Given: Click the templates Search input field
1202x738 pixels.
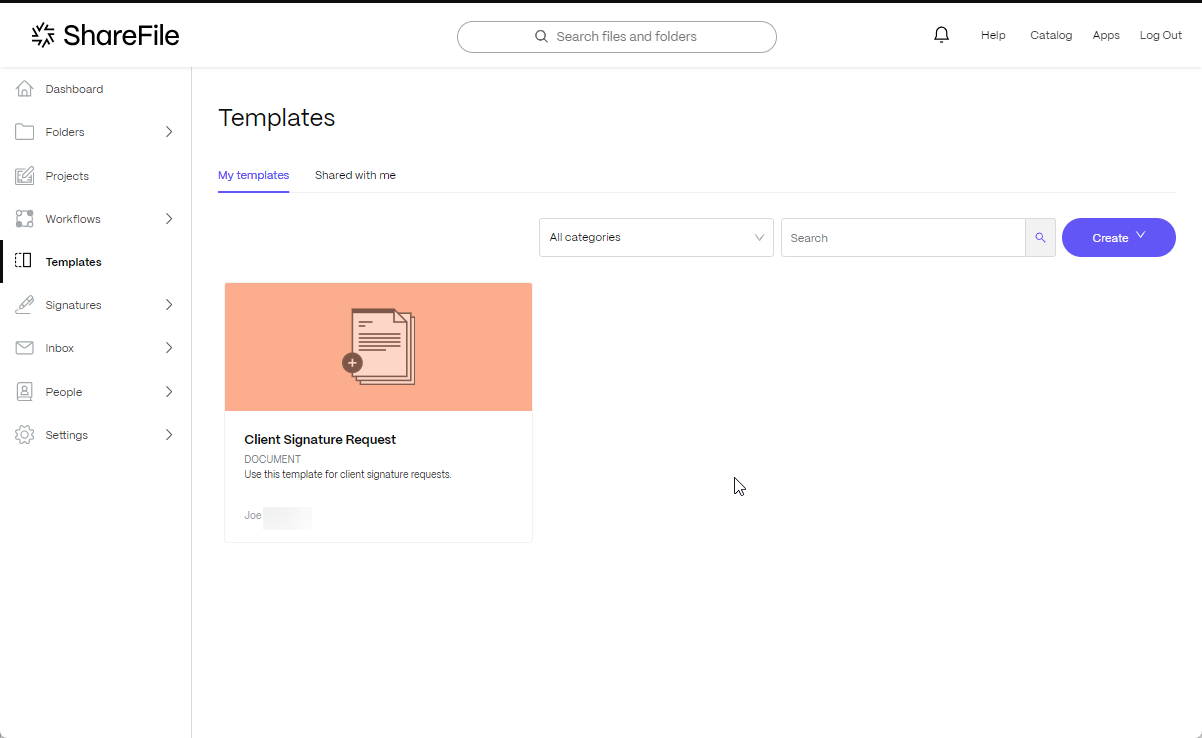Looking at the screenshot, I should (903, 238).
